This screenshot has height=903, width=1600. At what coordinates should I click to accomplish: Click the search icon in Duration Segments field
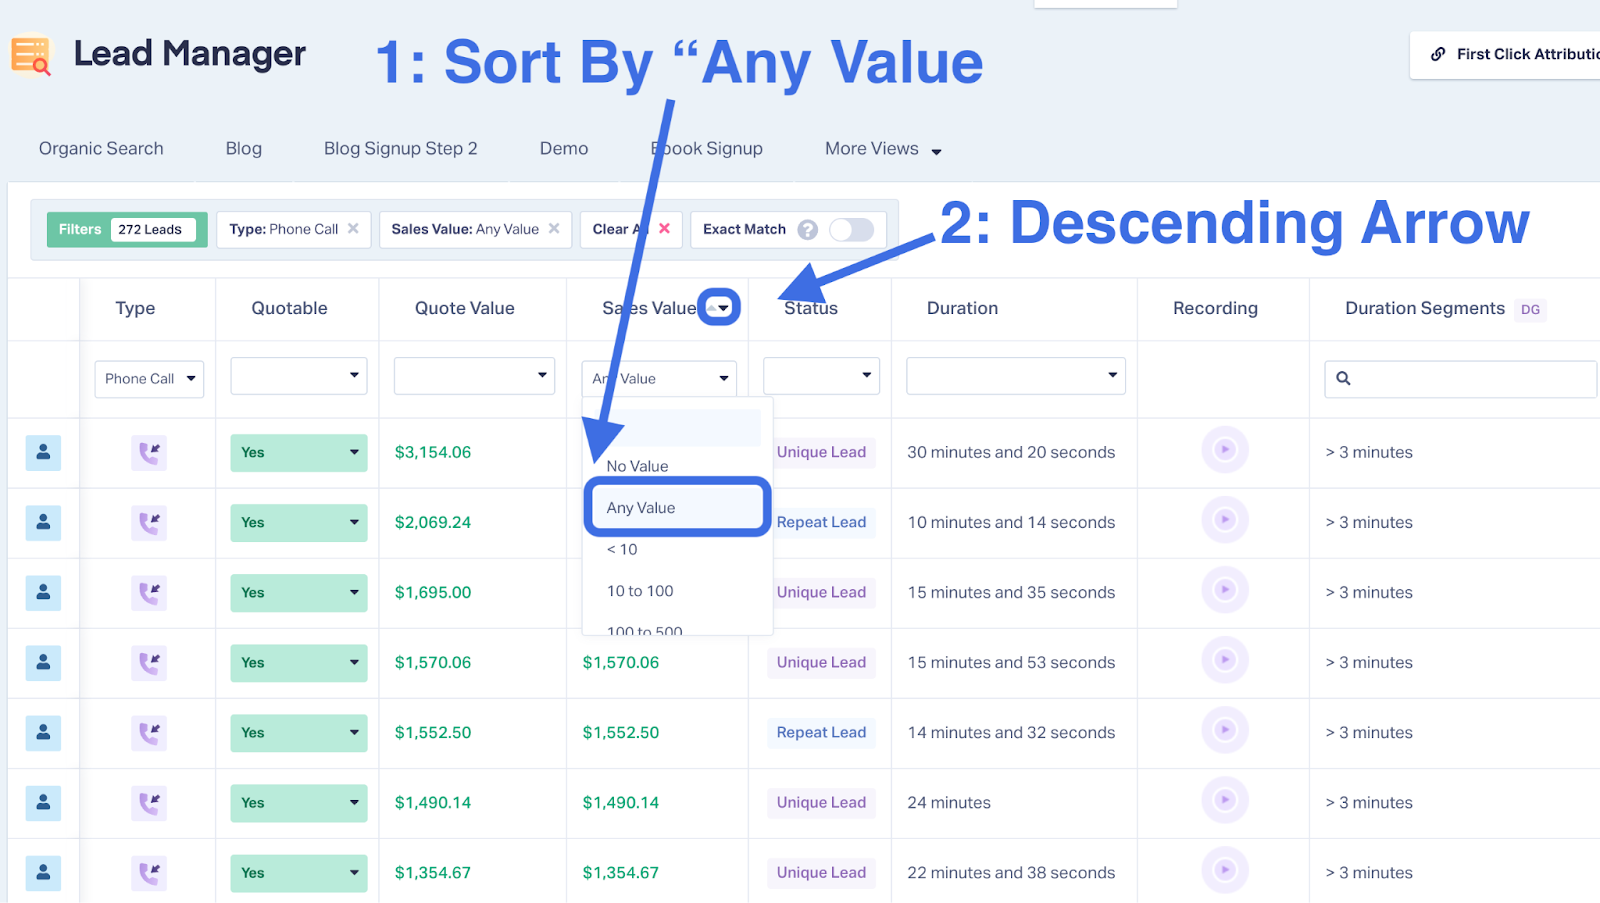coord(1343,379)
